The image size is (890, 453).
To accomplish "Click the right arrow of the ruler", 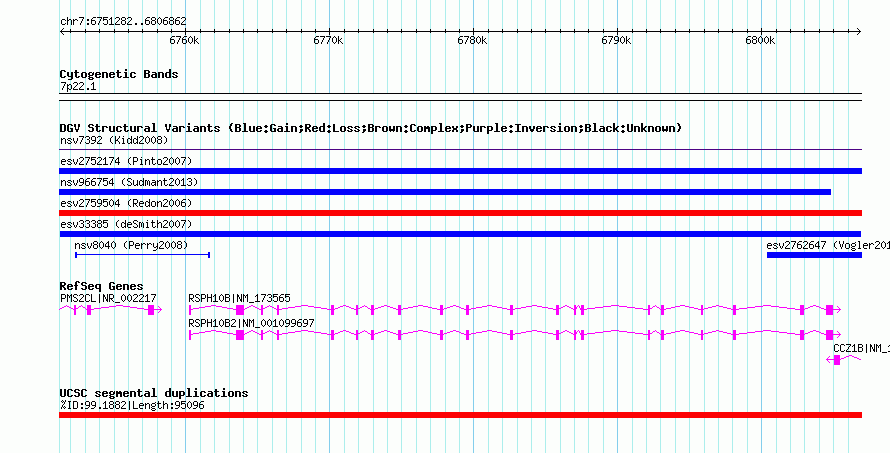I will click(x=859, y=32).
